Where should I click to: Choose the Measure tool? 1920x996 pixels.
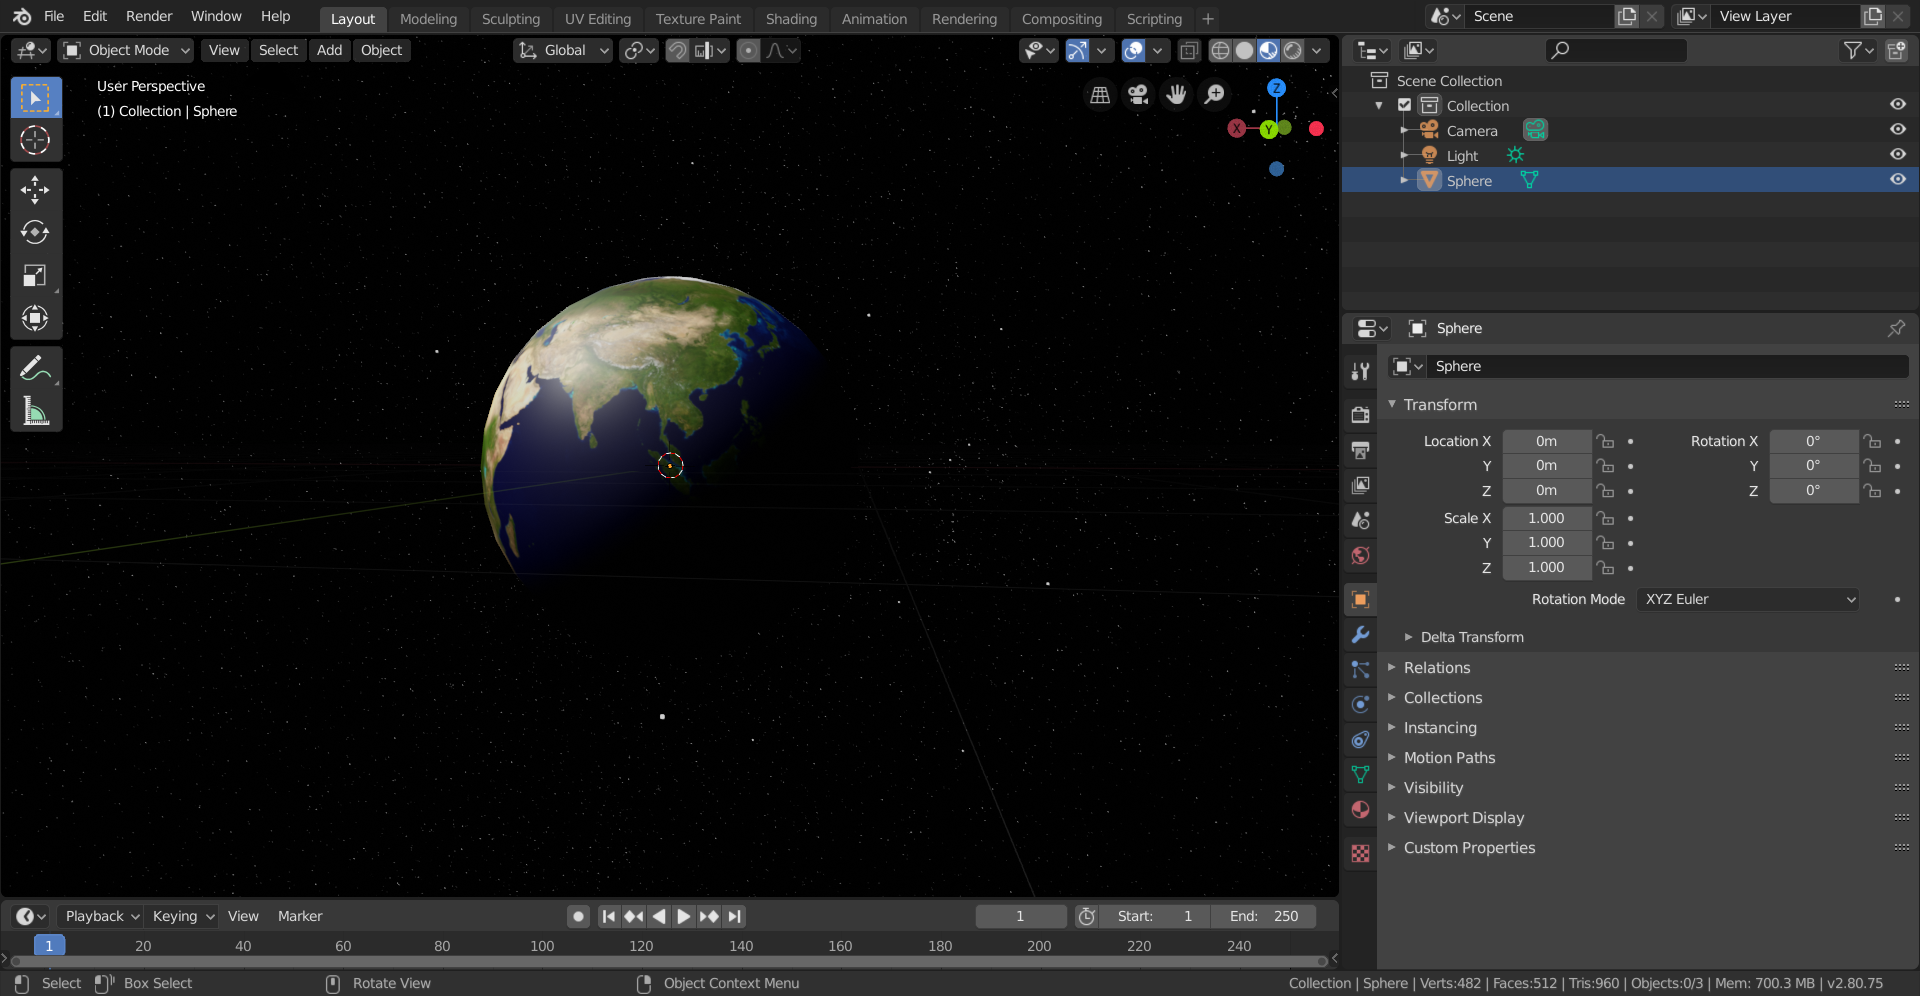(x=35, y=411)
